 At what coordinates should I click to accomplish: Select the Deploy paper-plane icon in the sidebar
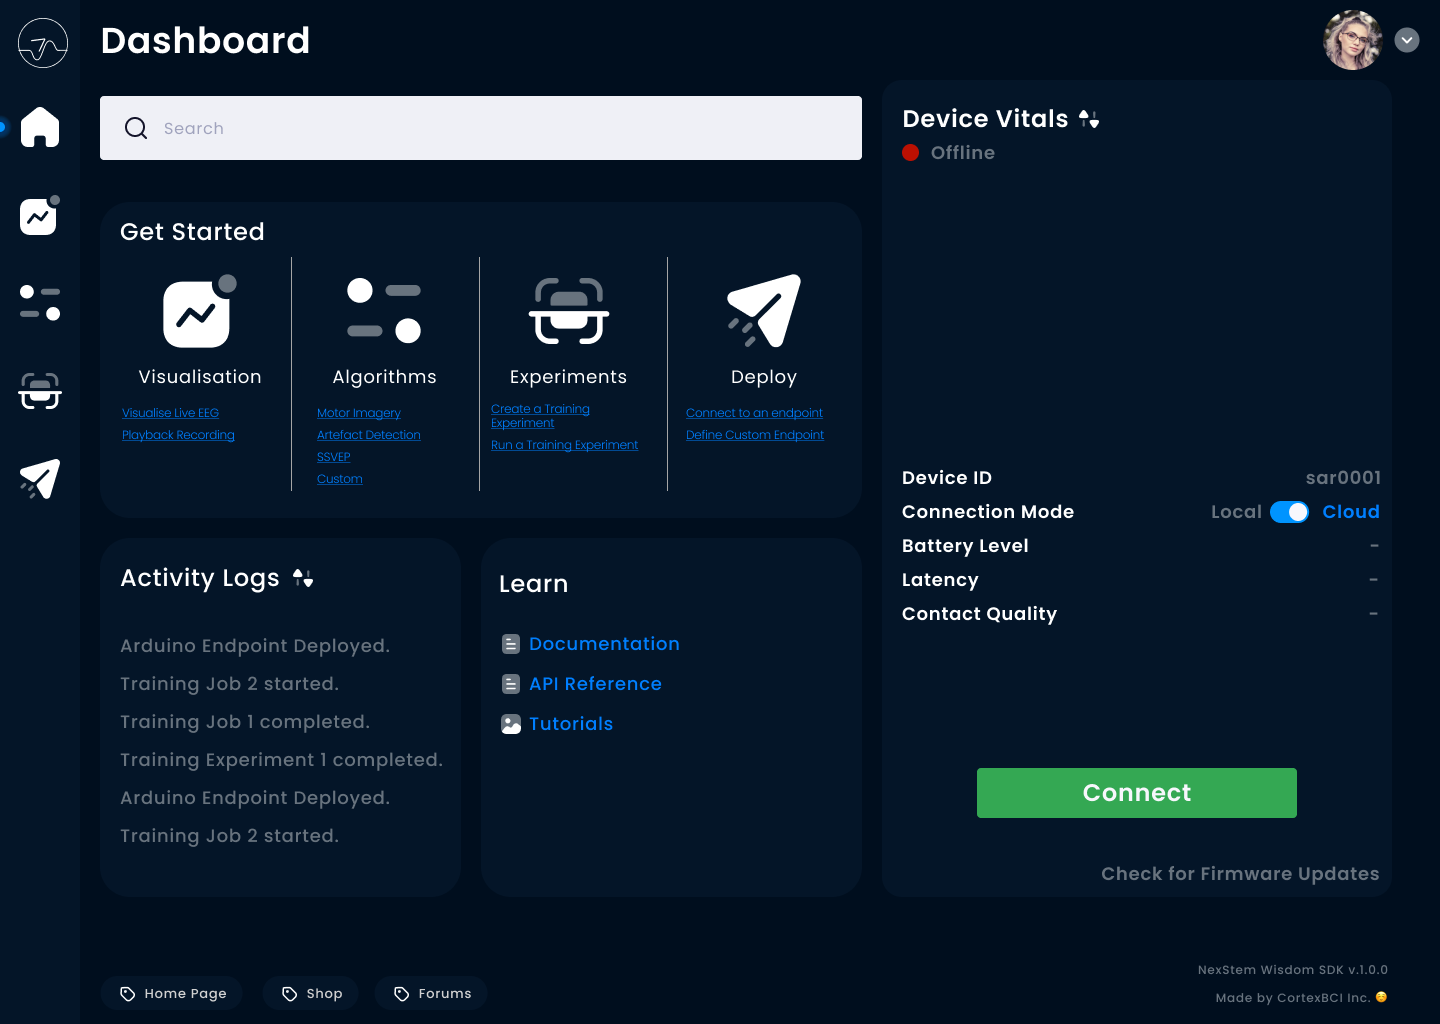[39, 478]
